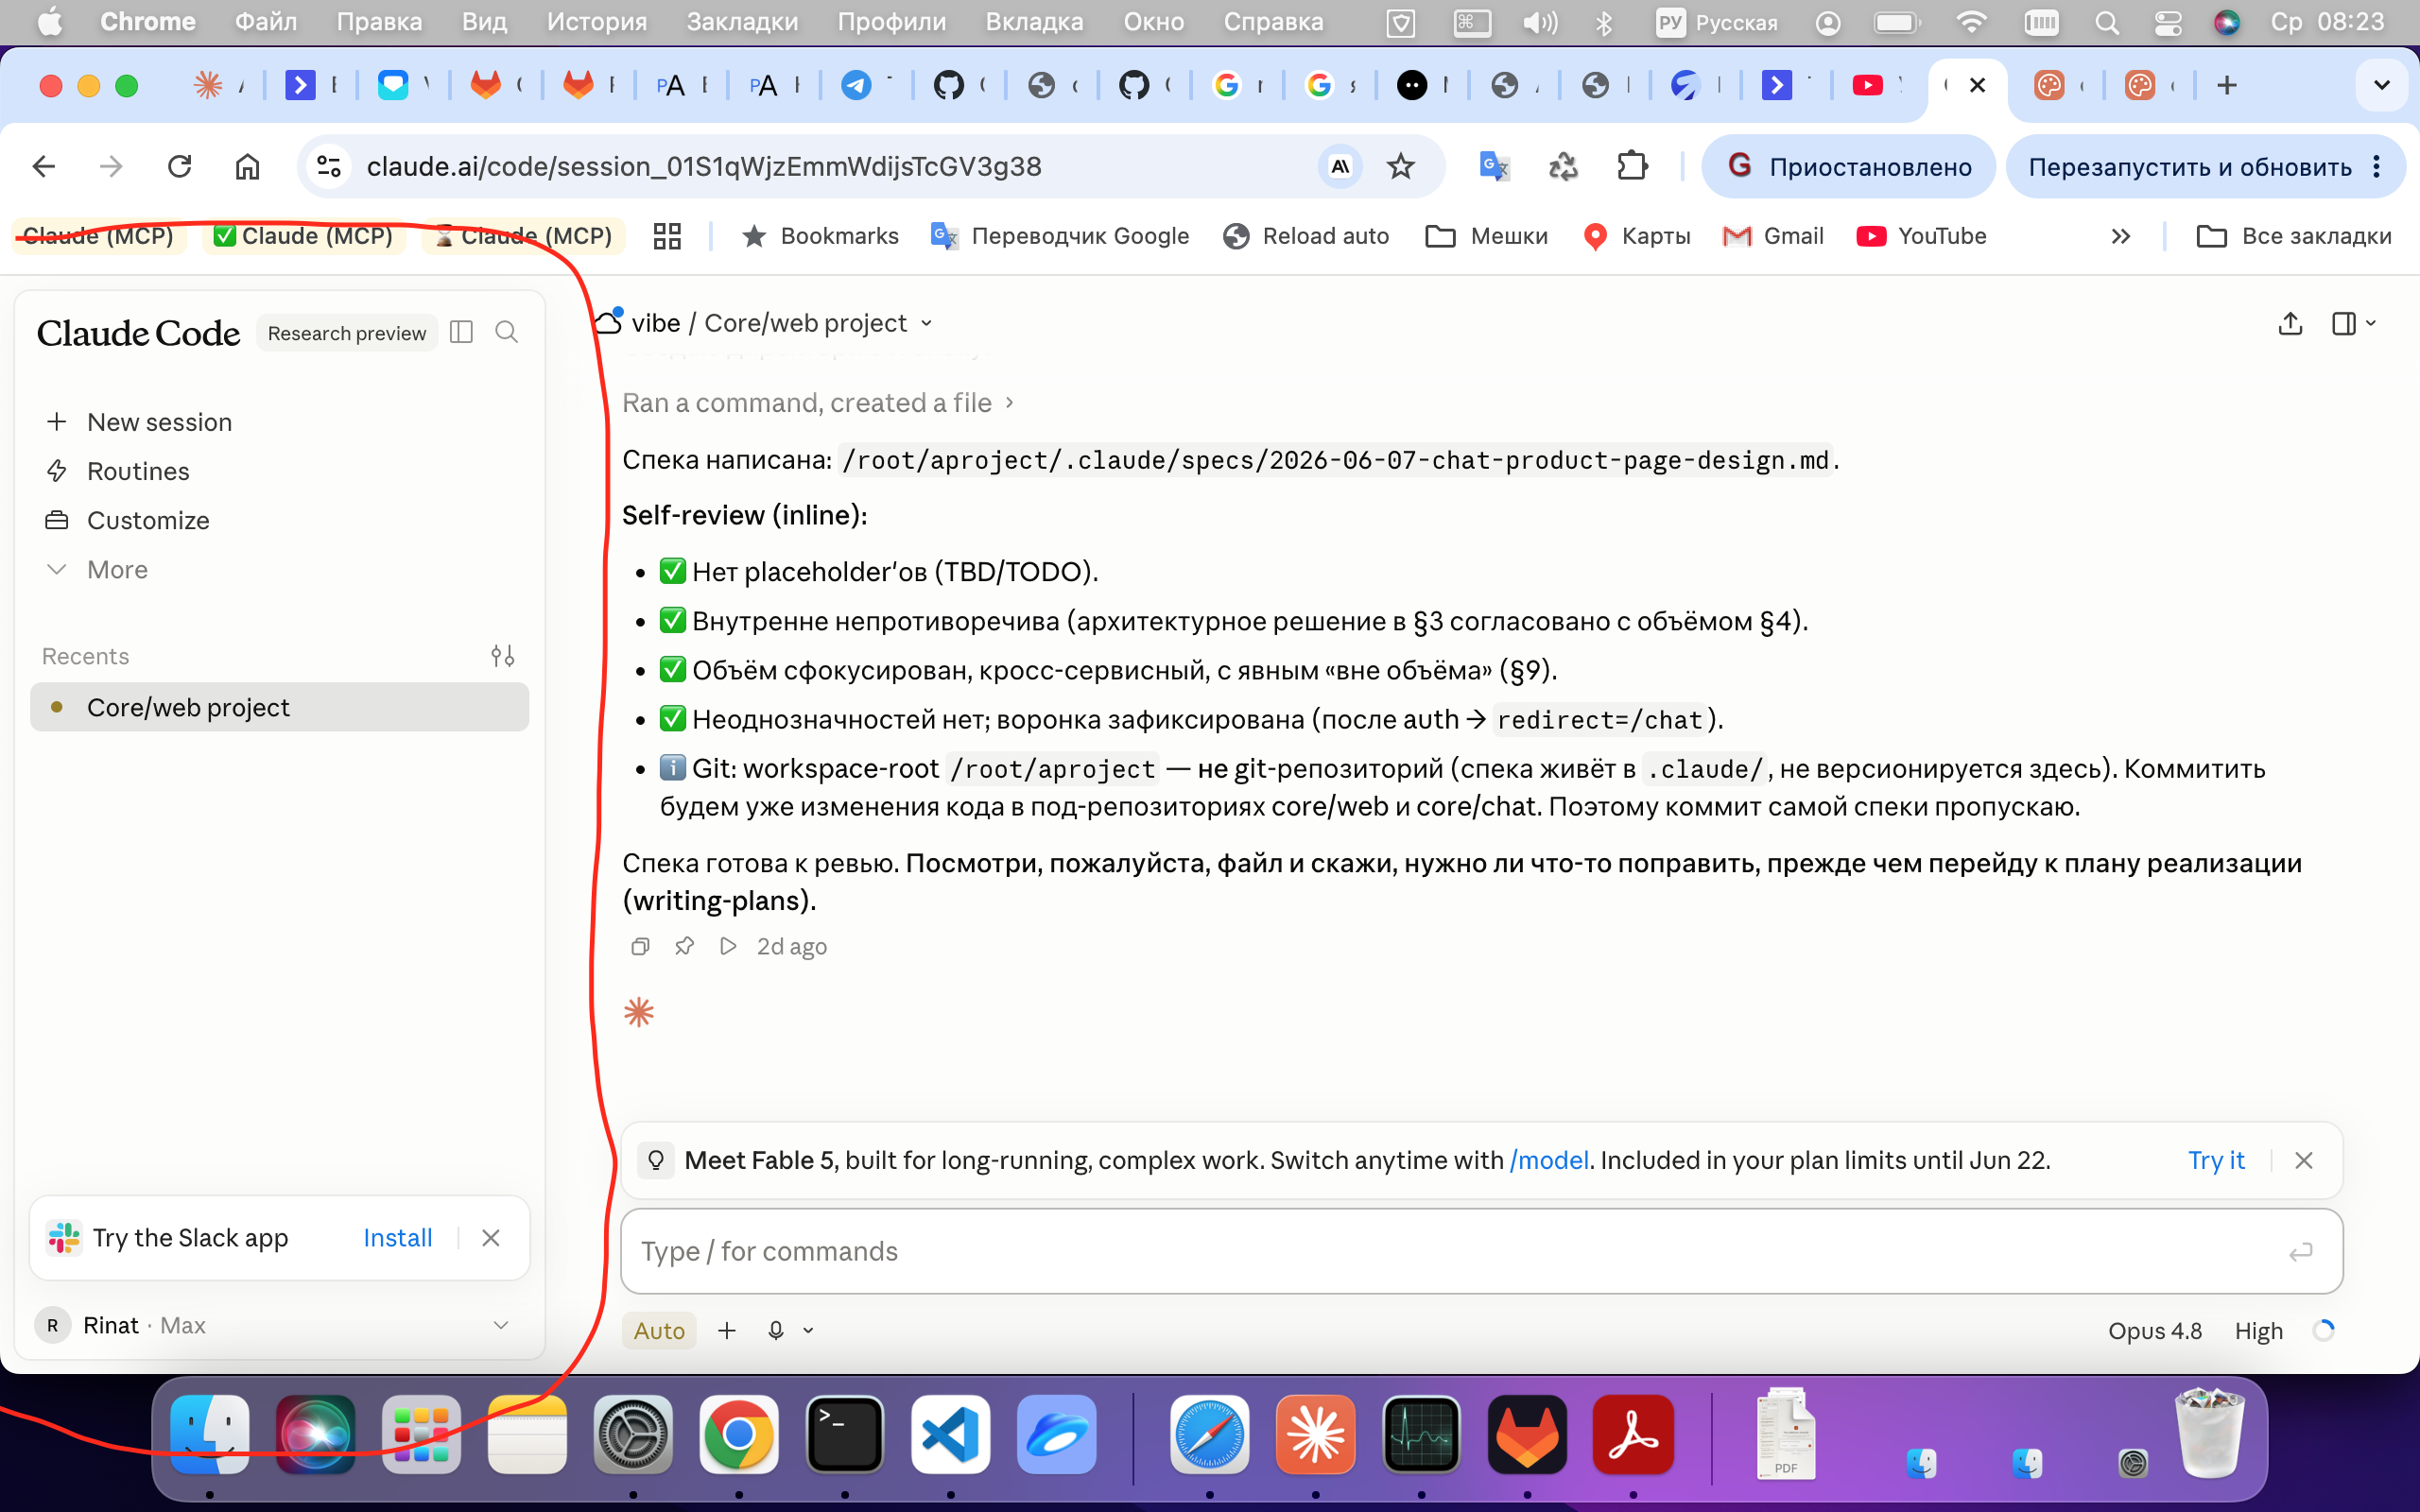Viewport: 2420px width, 1512px height.
Task: Open the Файл menu
Action: coord(266,22)
